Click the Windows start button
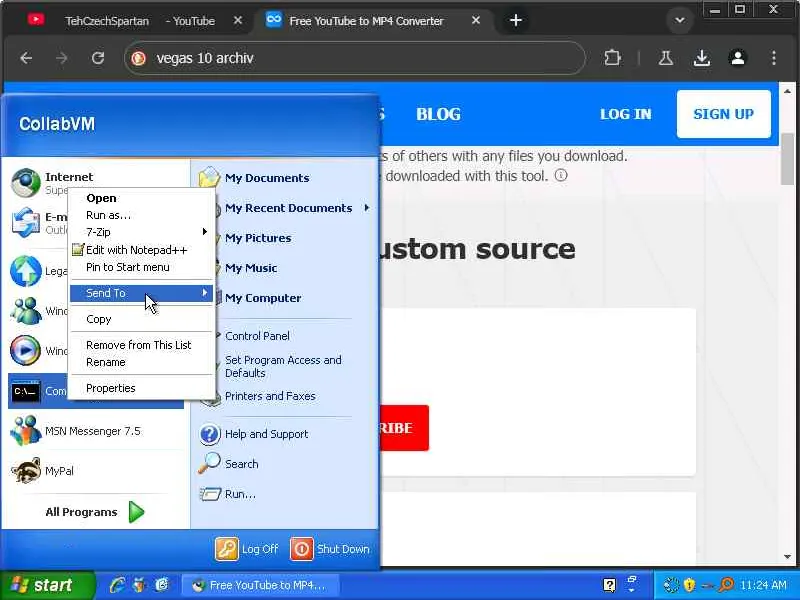Viewport: 800px width, 600px height. pos(47,585)
